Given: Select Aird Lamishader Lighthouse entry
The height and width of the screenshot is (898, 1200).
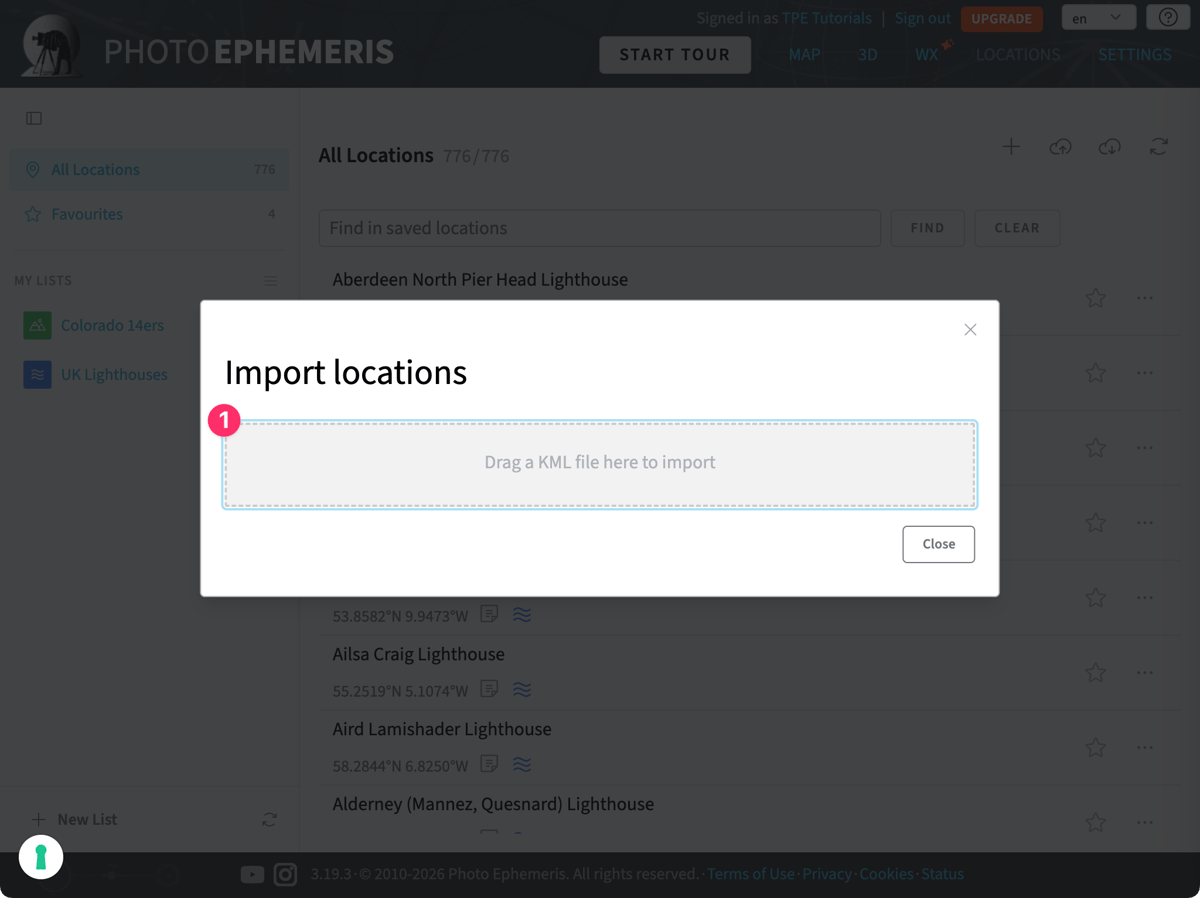Looking at the screenshot, I should 442,729.
